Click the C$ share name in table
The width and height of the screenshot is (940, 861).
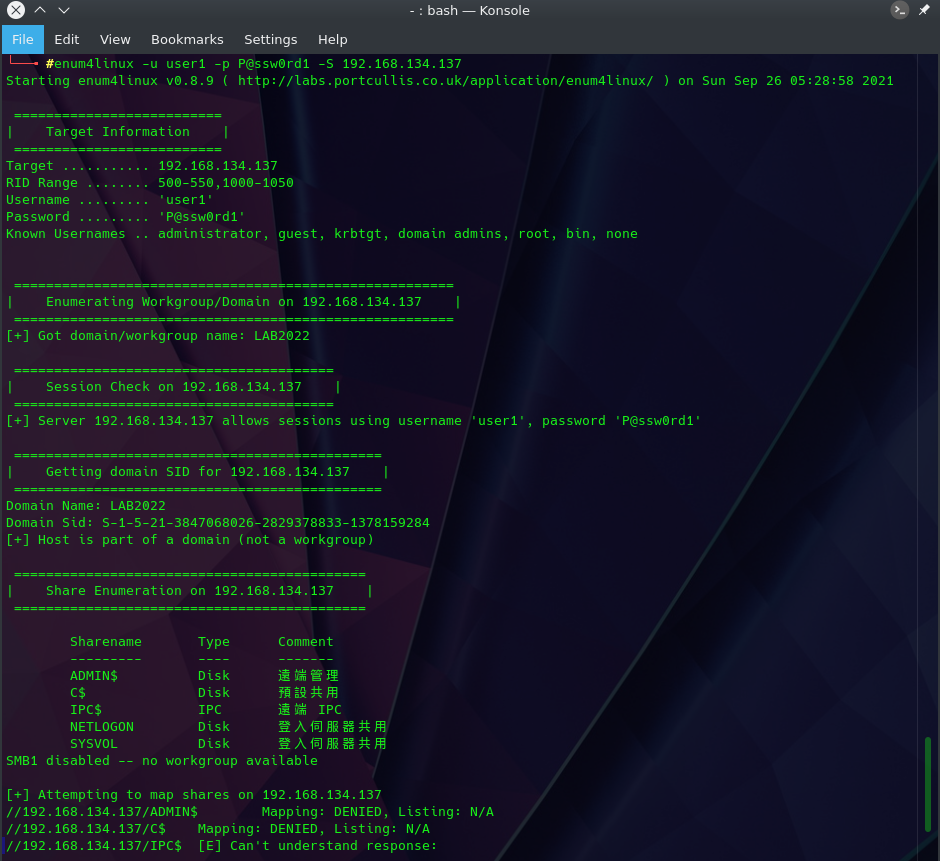click(78, 692)
